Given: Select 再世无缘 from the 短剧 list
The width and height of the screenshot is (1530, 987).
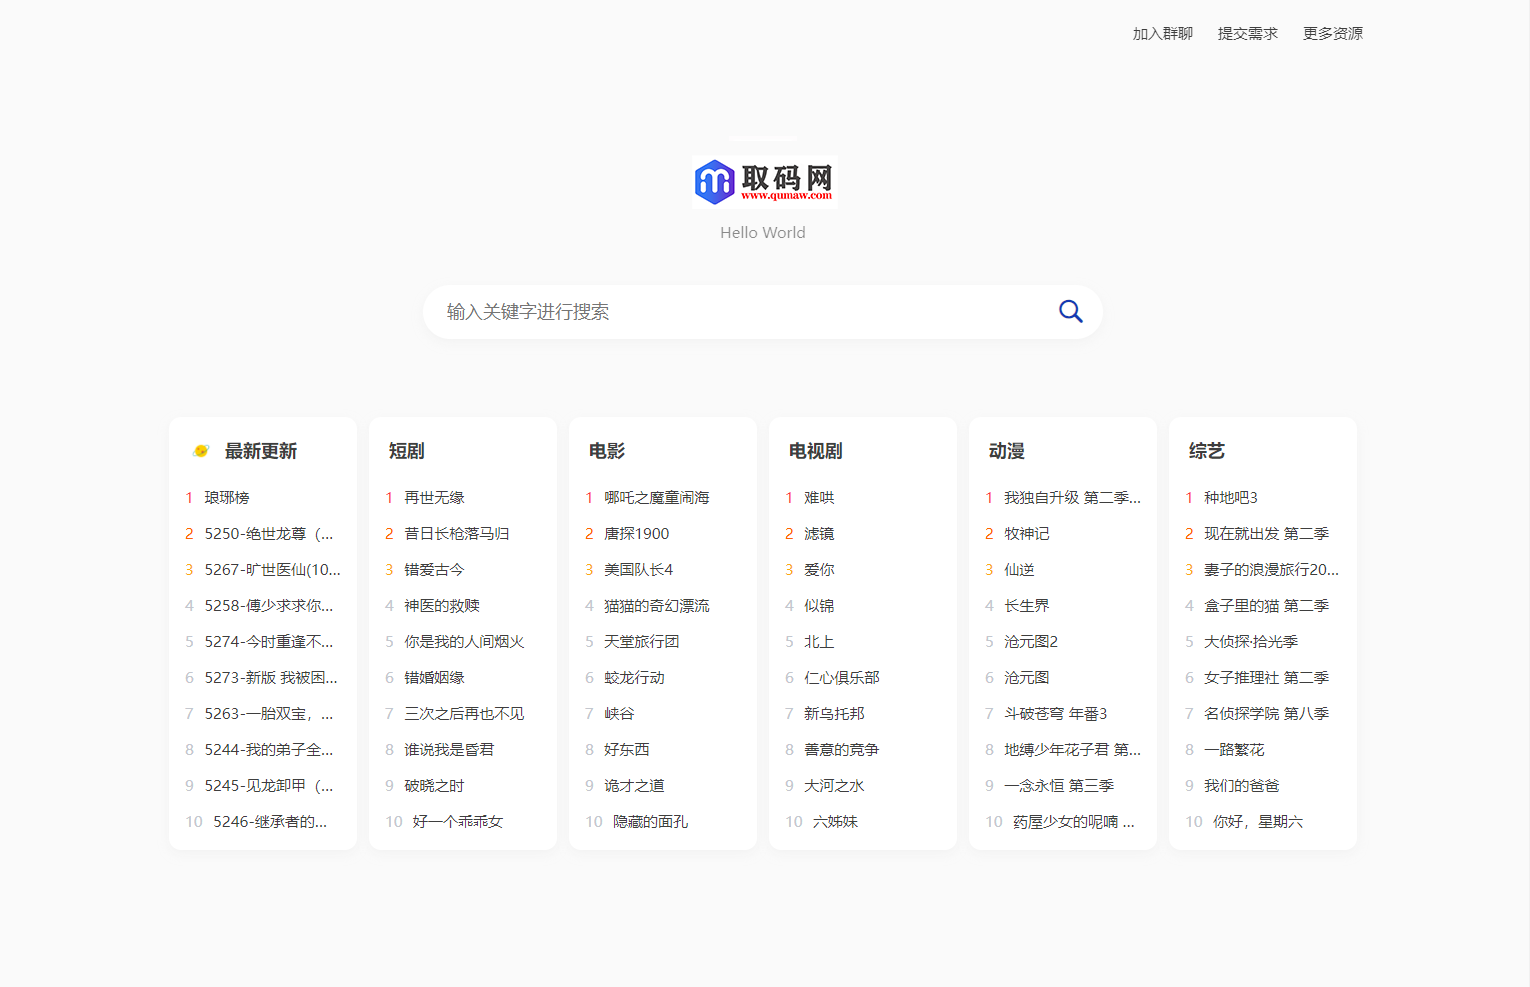Looking at the screenshot, I should pyautogui.click(x=434, y=497).
